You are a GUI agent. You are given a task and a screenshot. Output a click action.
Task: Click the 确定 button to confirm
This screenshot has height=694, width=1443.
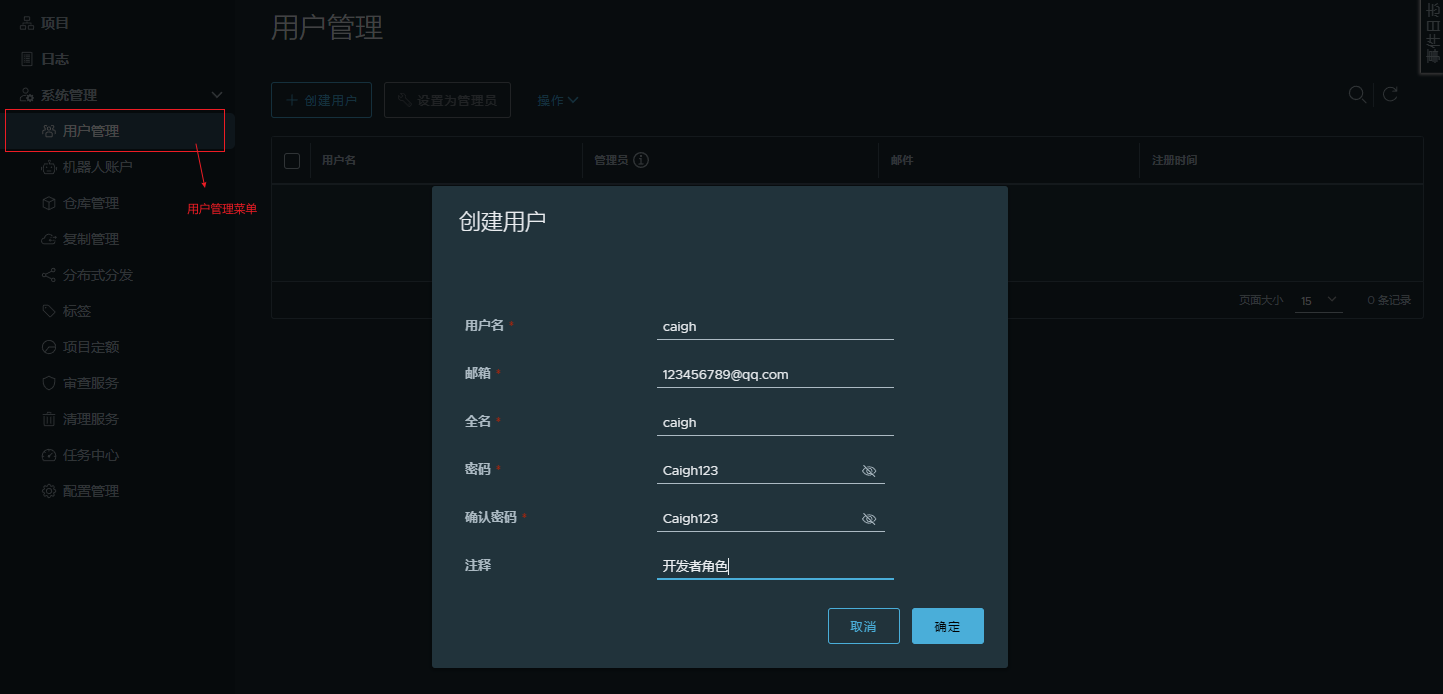pyautogui.click(x=947, y=626)
